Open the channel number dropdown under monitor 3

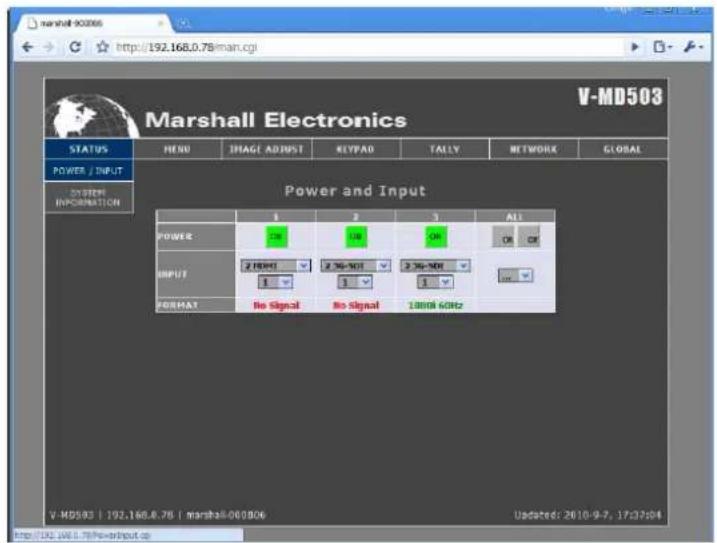[435, 282]
